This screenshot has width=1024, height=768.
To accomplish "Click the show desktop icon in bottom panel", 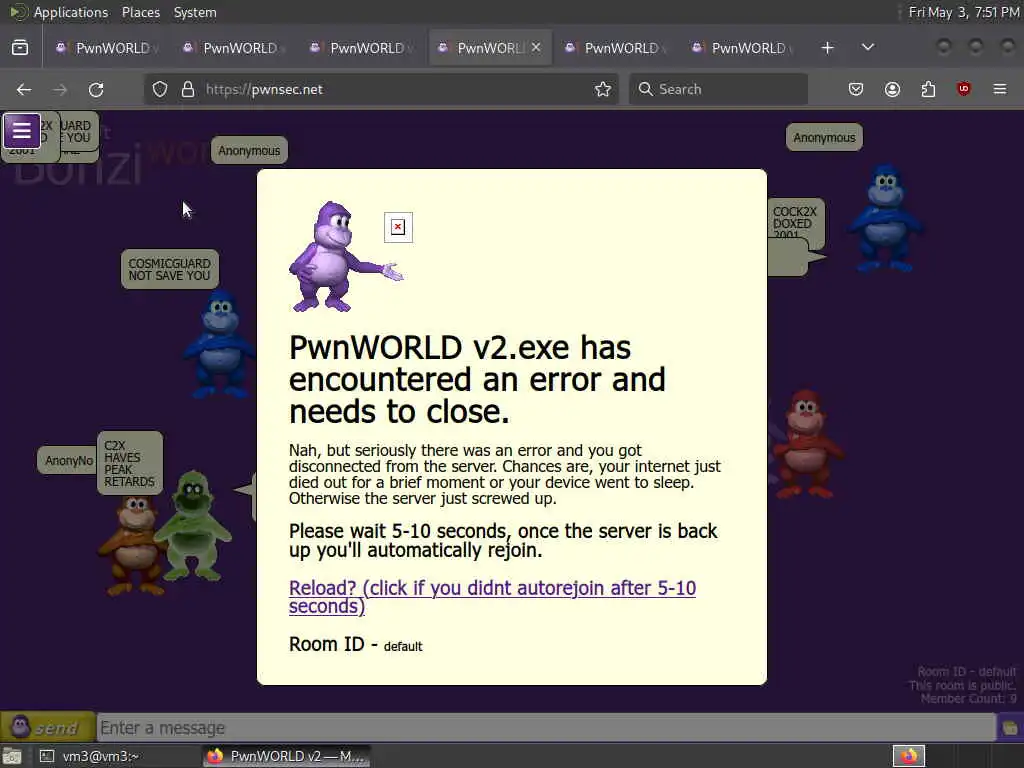I will point(12,756).
